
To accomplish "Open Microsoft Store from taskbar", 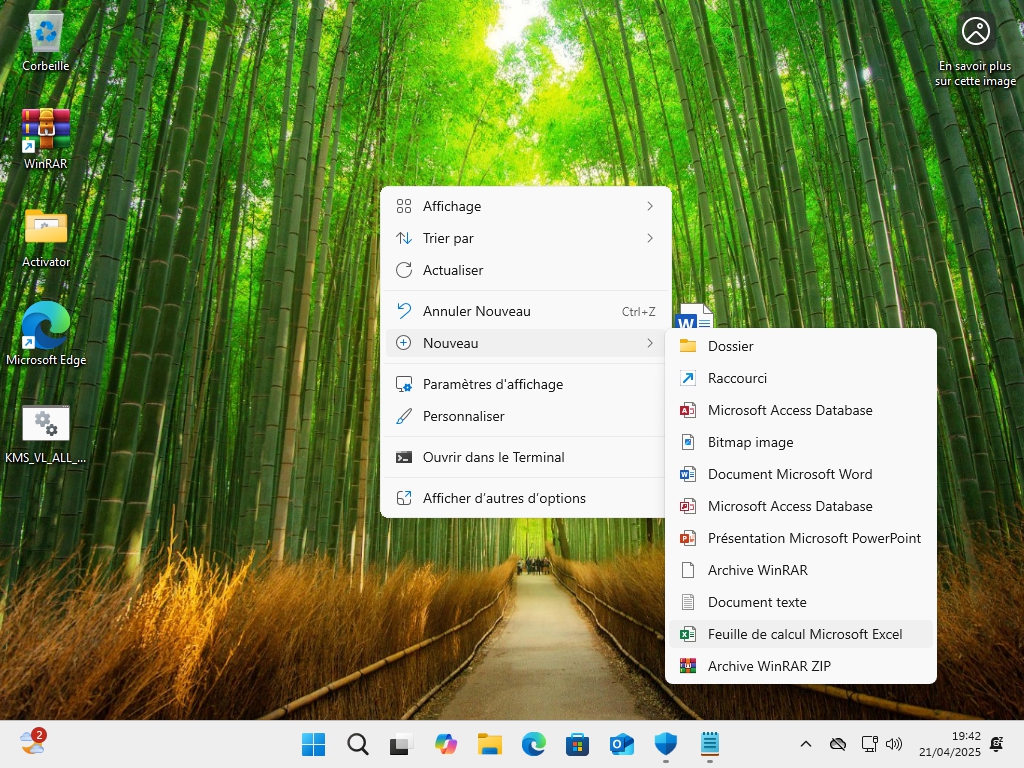I will pyautogui.click(x=578, y=744).
